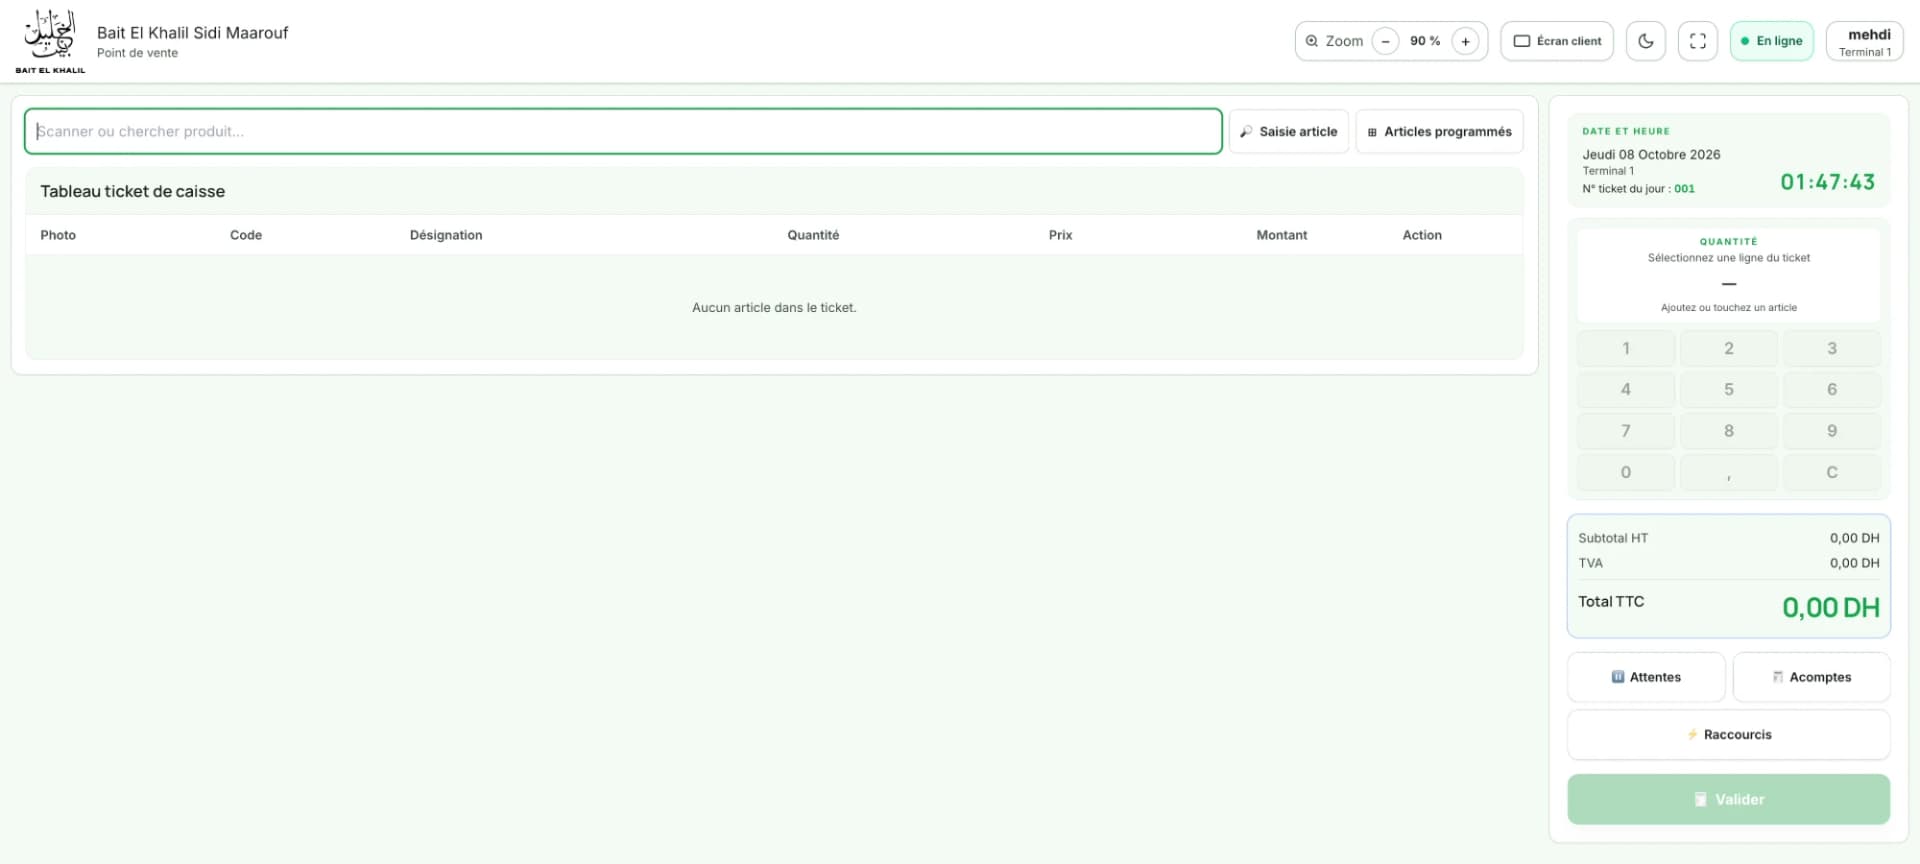Screen dimensions: 1920x864
Task: Click the clock time 01:47:43
Action: (1828, 182)
